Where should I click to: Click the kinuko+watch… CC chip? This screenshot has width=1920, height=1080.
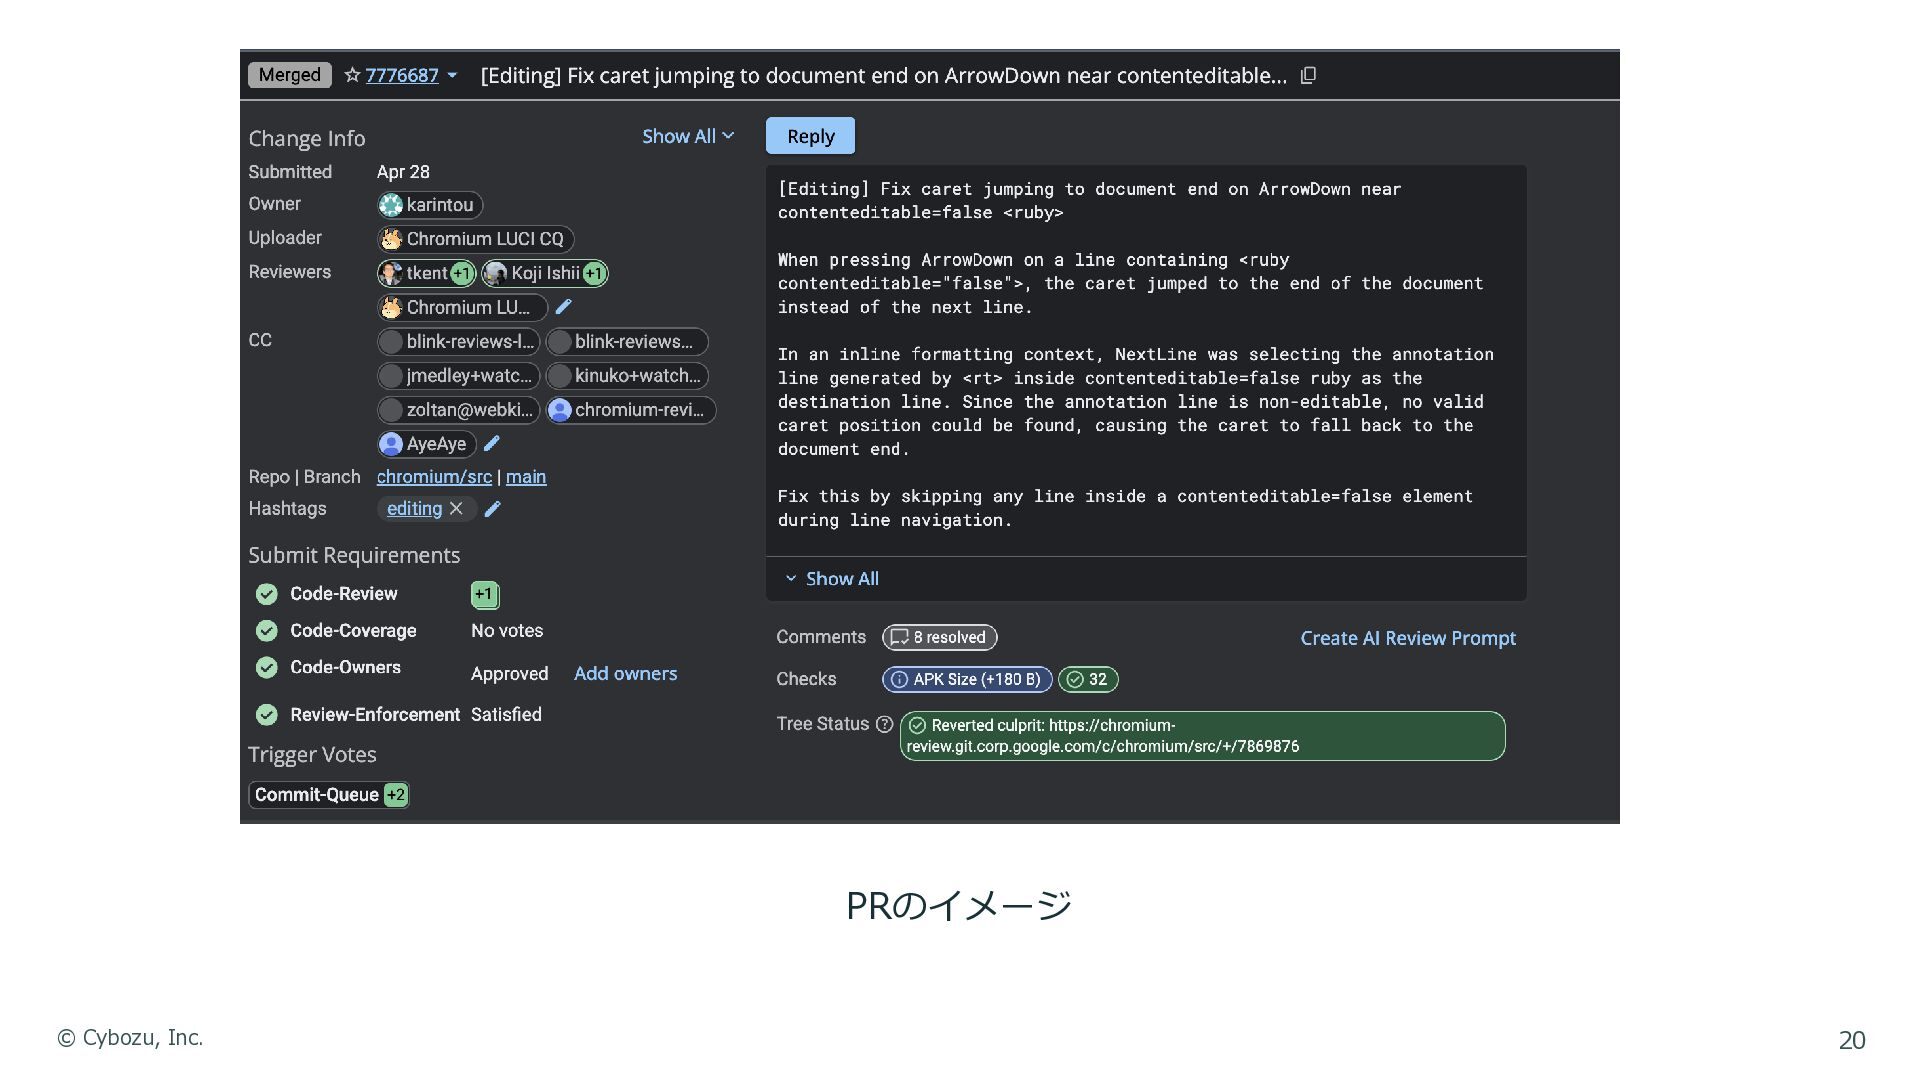[x=627, y=376]
